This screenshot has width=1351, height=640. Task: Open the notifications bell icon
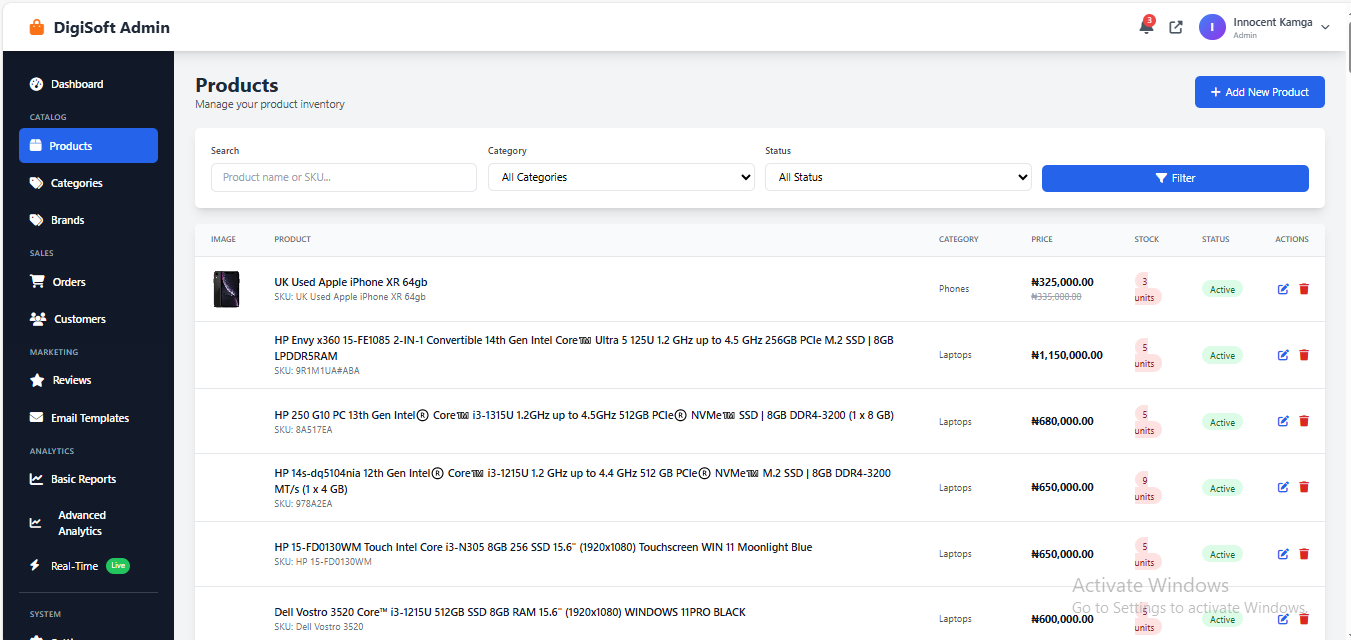1146,27
